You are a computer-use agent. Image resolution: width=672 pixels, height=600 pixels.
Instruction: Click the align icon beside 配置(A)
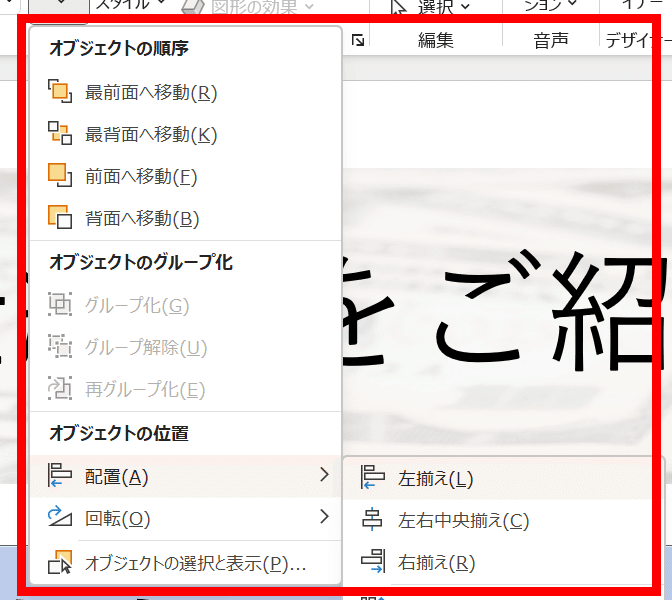(x=60, y=475)
